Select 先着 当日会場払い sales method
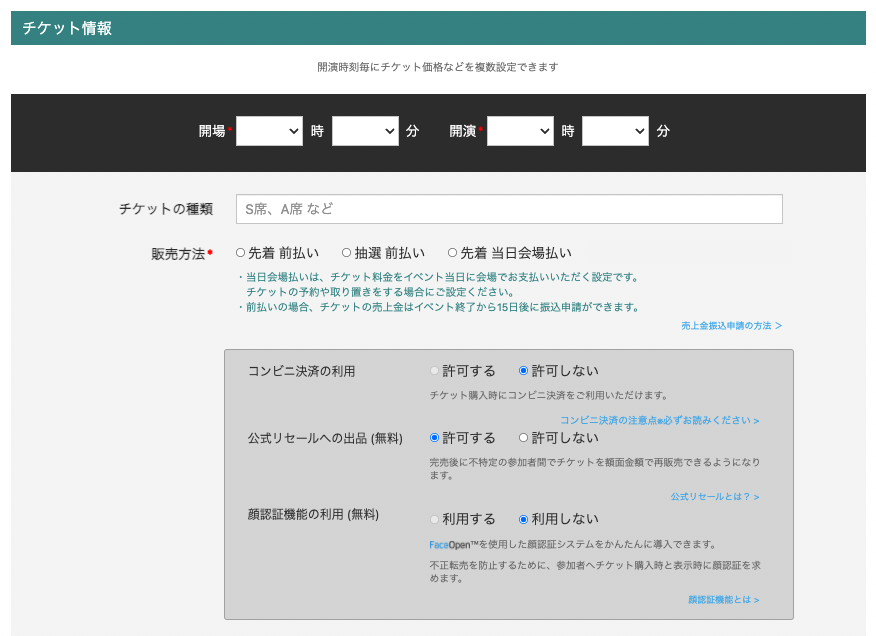Image resolution: width=876 pixels, height=636 pixels. click(x=453, y=253)
